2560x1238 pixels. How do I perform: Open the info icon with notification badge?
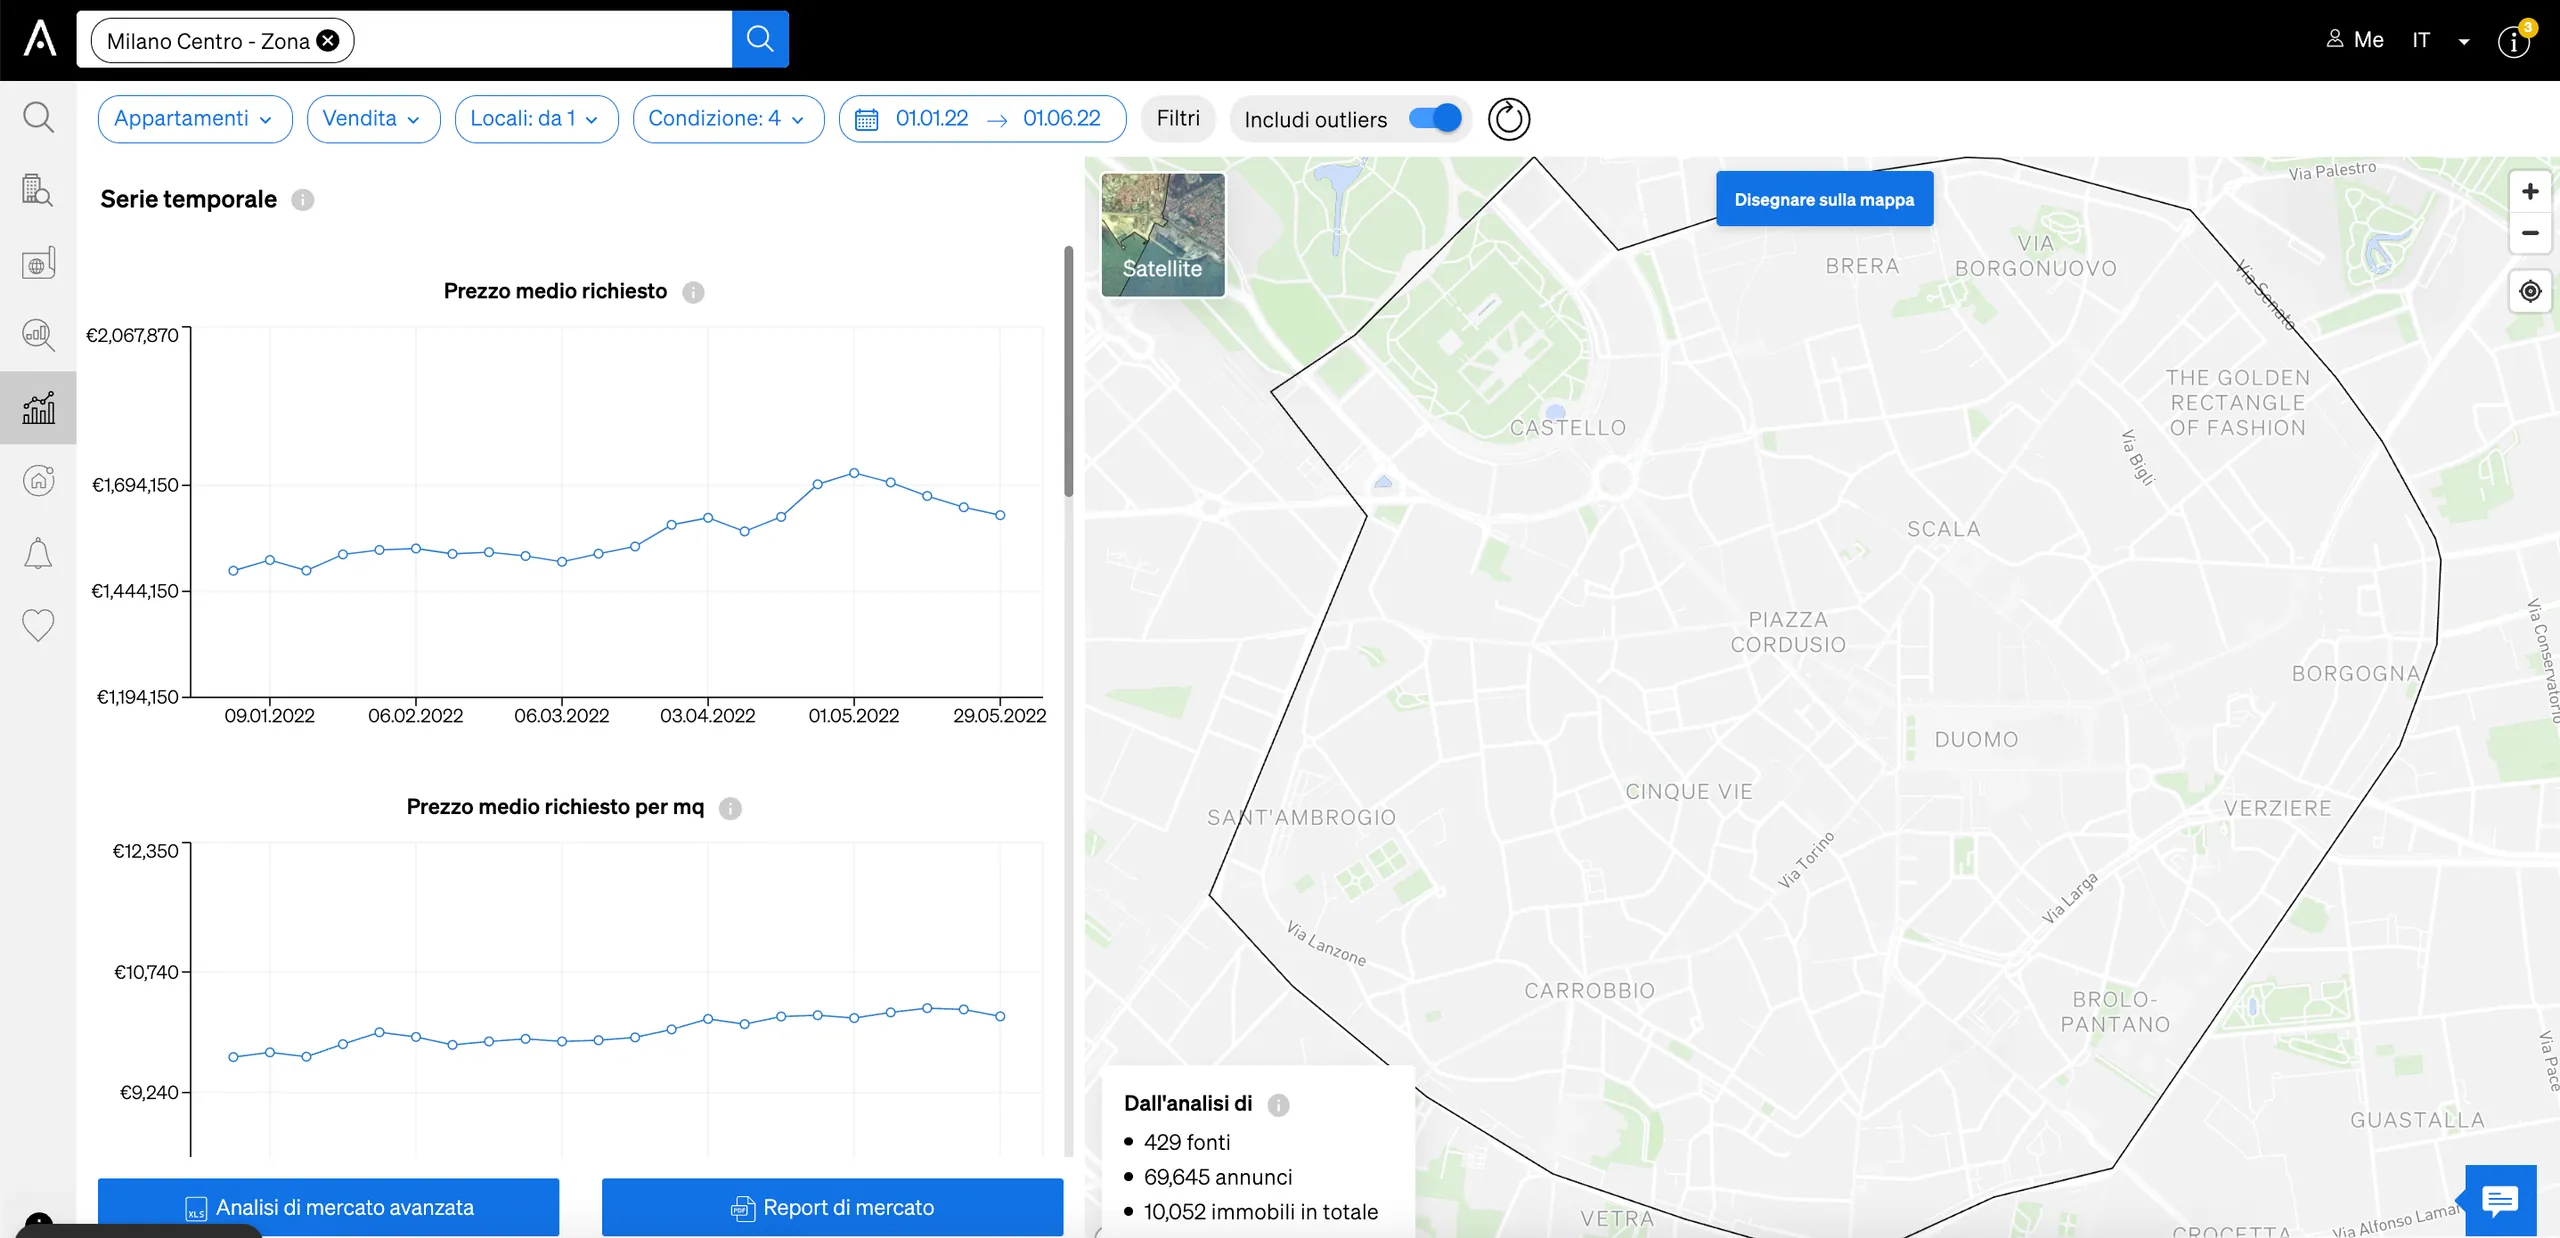(2514, 41)
